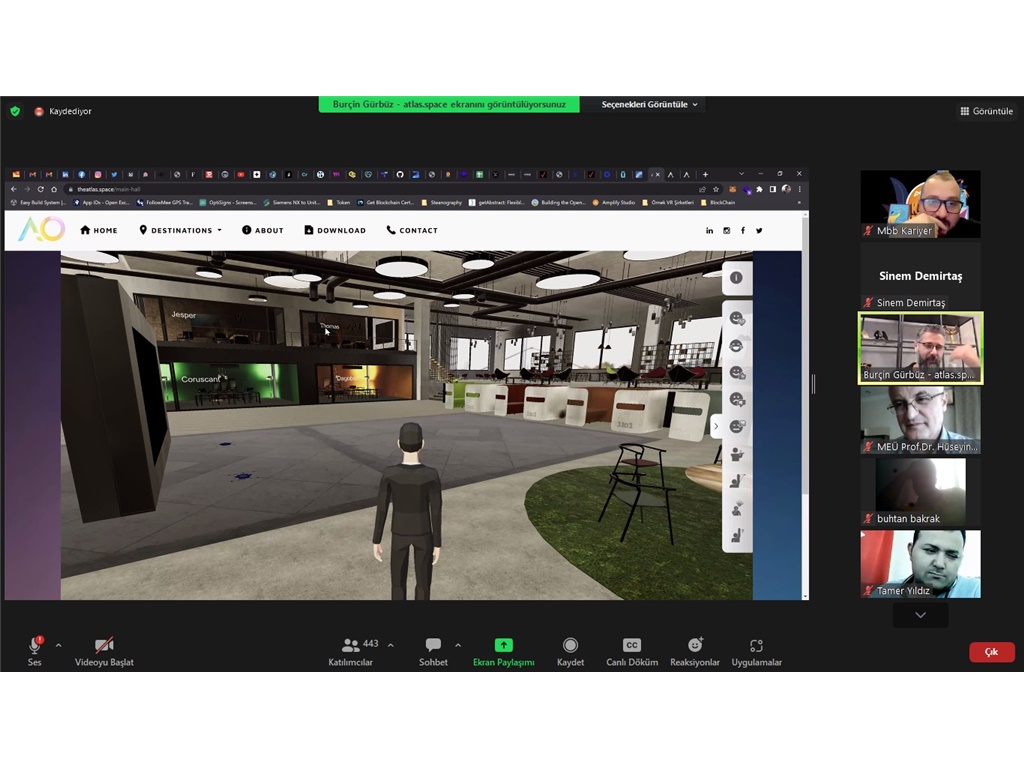Screen dimensions: 1024x768
Task: Open the browser extensions puzzle icon
Action: pos(759,189)
